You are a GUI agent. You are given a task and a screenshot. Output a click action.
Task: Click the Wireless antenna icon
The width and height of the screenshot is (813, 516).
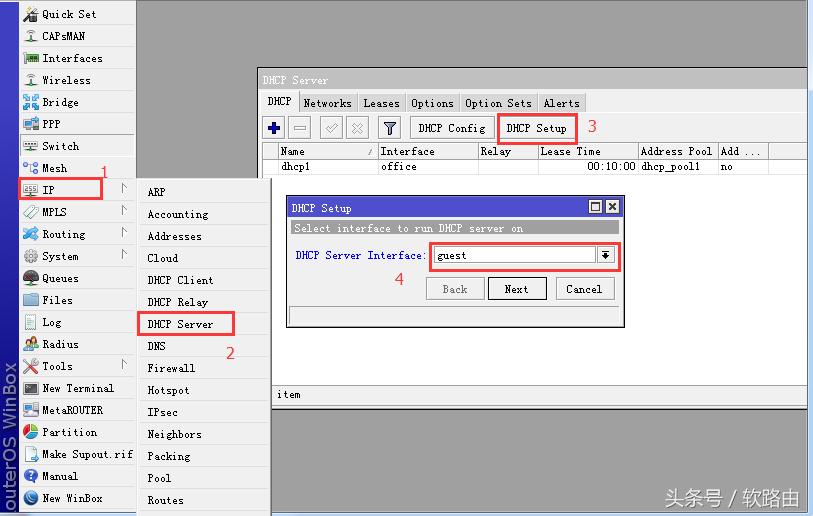pos(31,80)
